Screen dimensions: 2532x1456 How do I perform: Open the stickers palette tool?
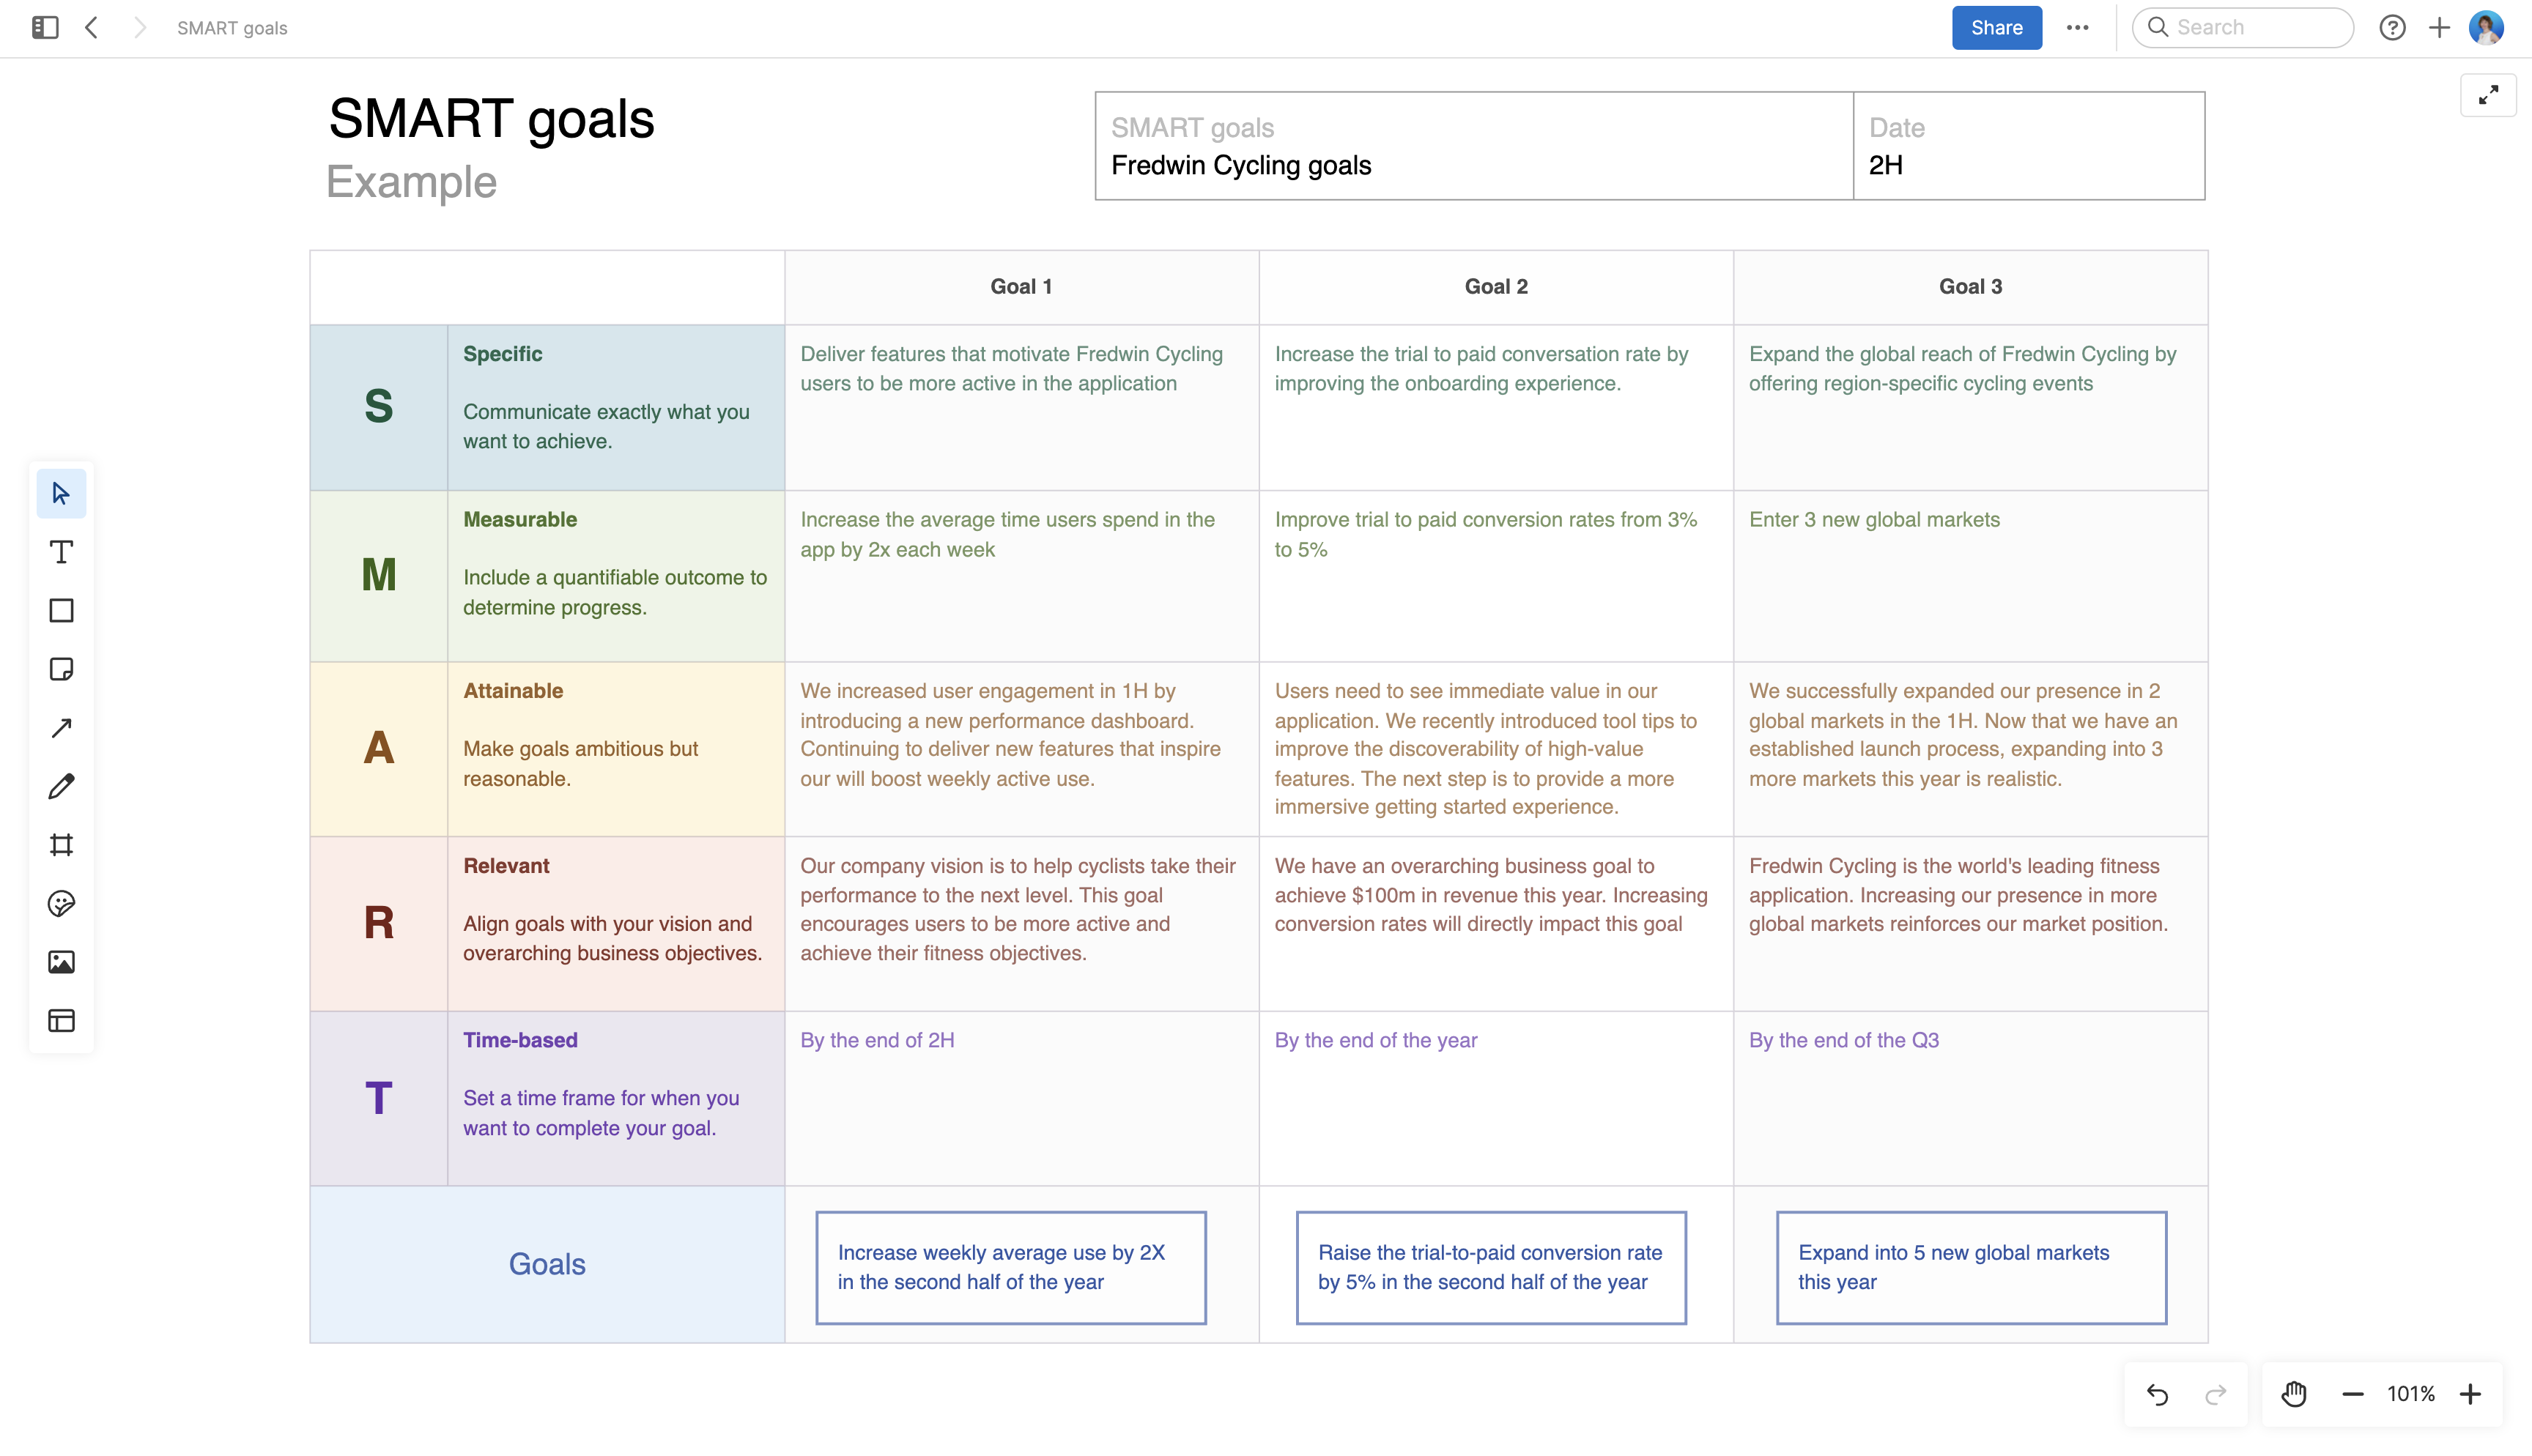click(x=61, y=903)
